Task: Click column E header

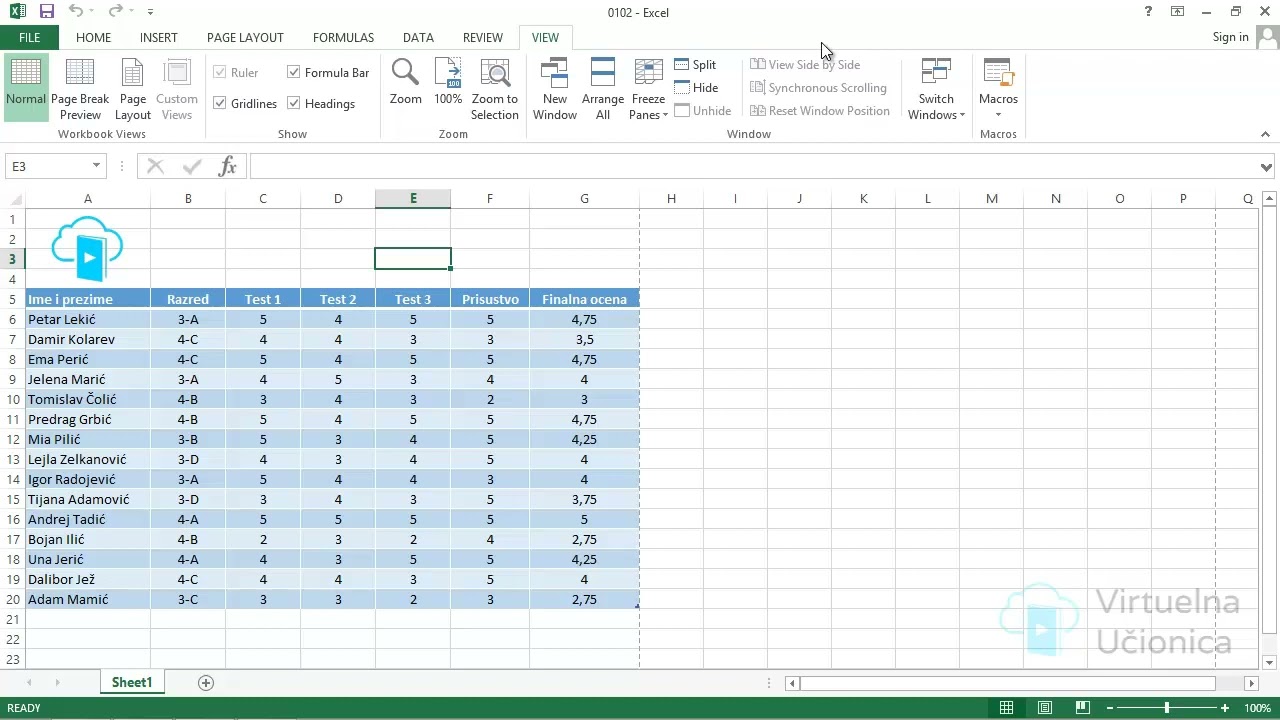Action: click(413, 198)
